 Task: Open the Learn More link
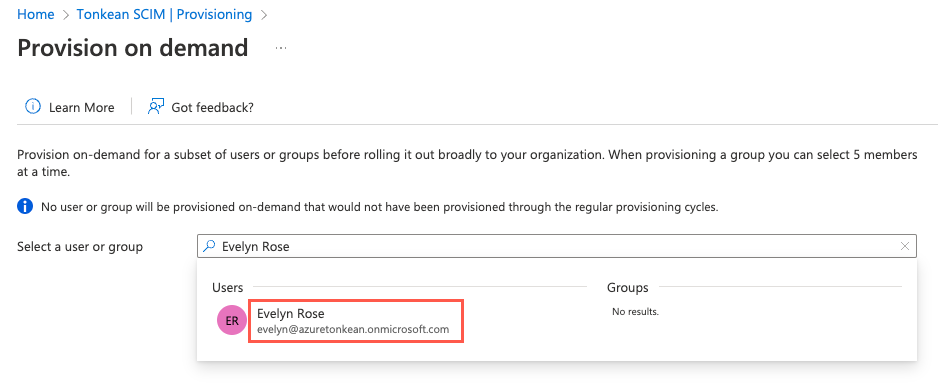[81, 108]
